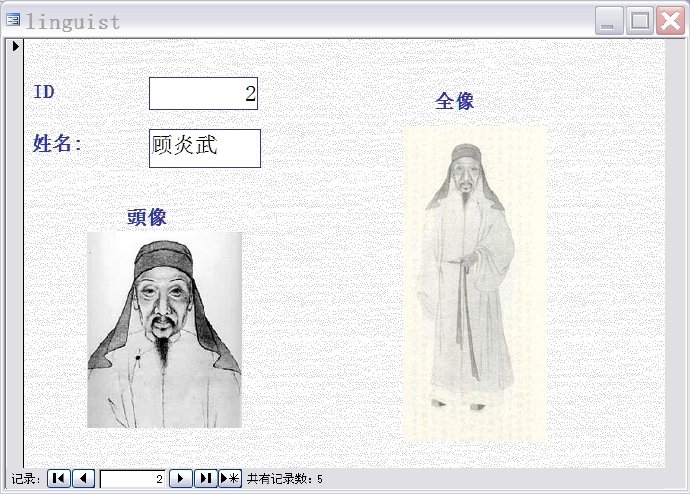The width and height of the screenshot is (690, 494).
Task: Go to previous record button
Action: point(84,478)
